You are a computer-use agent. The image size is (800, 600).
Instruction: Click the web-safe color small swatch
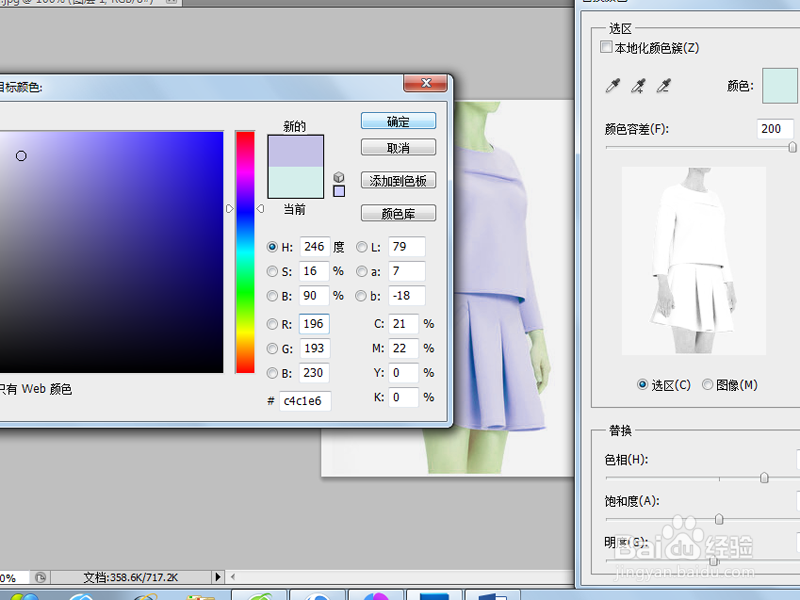click(339, 191)
